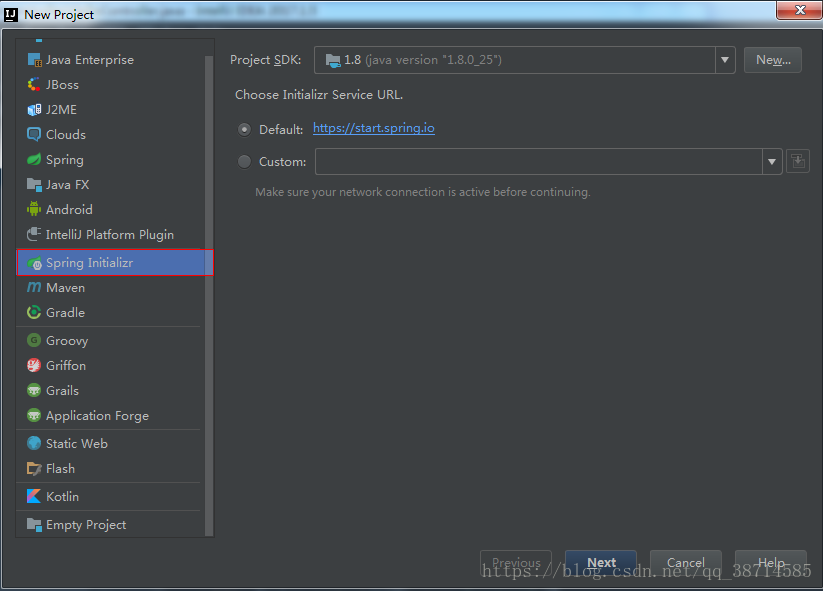
Task: Open Help for this dialog
Action: click(771, 563)
